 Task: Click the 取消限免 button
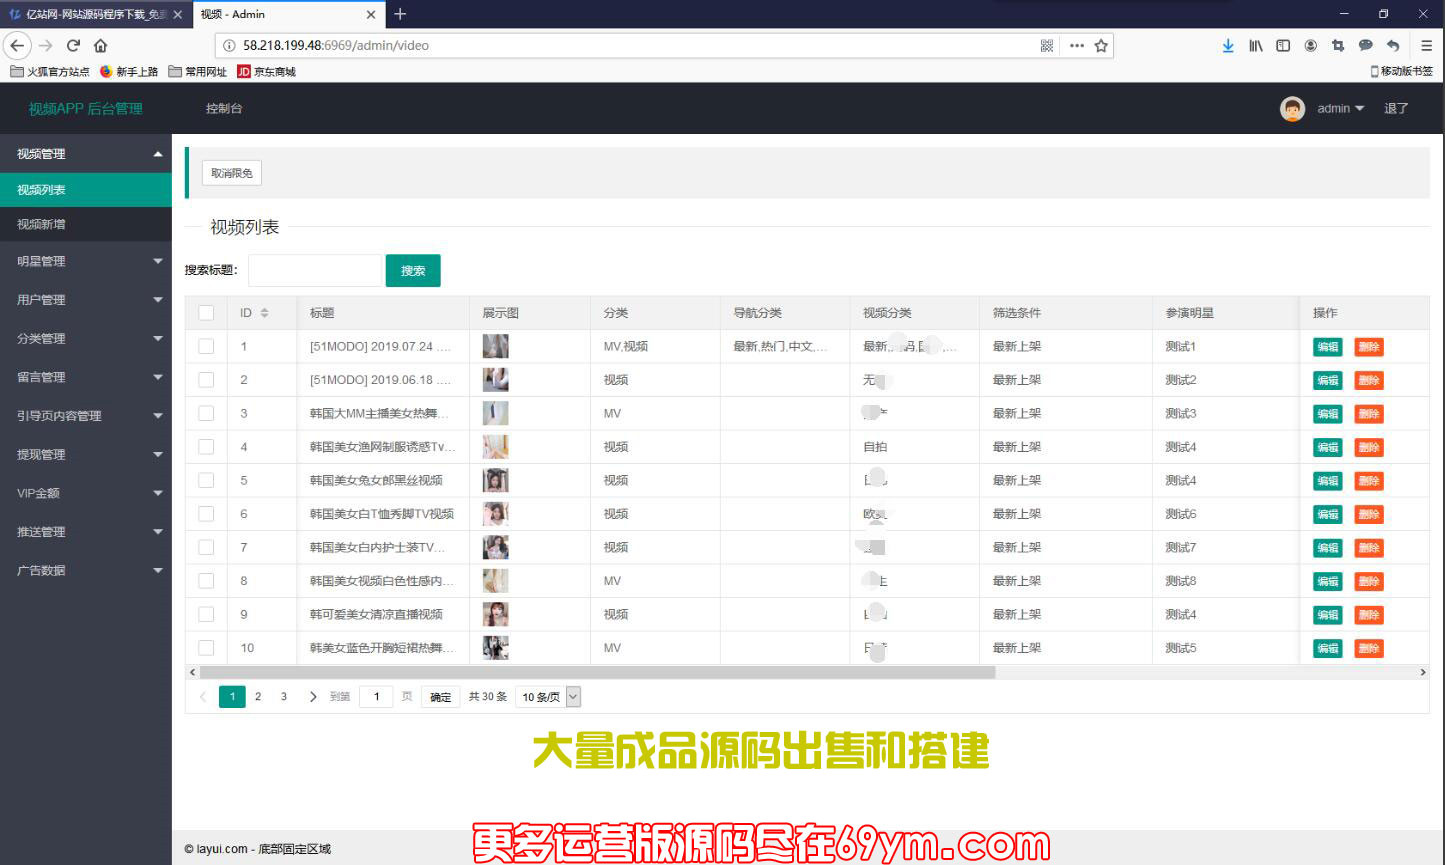click(x=231, y=173)
